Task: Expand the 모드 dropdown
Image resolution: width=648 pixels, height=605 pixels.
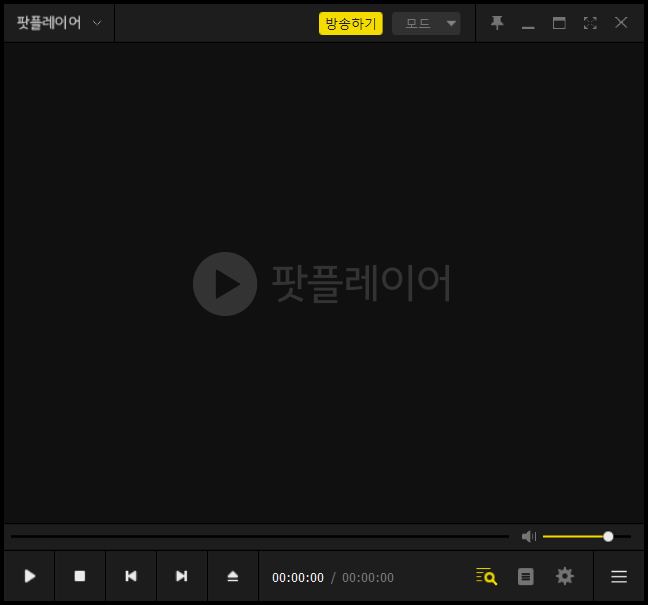Action: 426,23
